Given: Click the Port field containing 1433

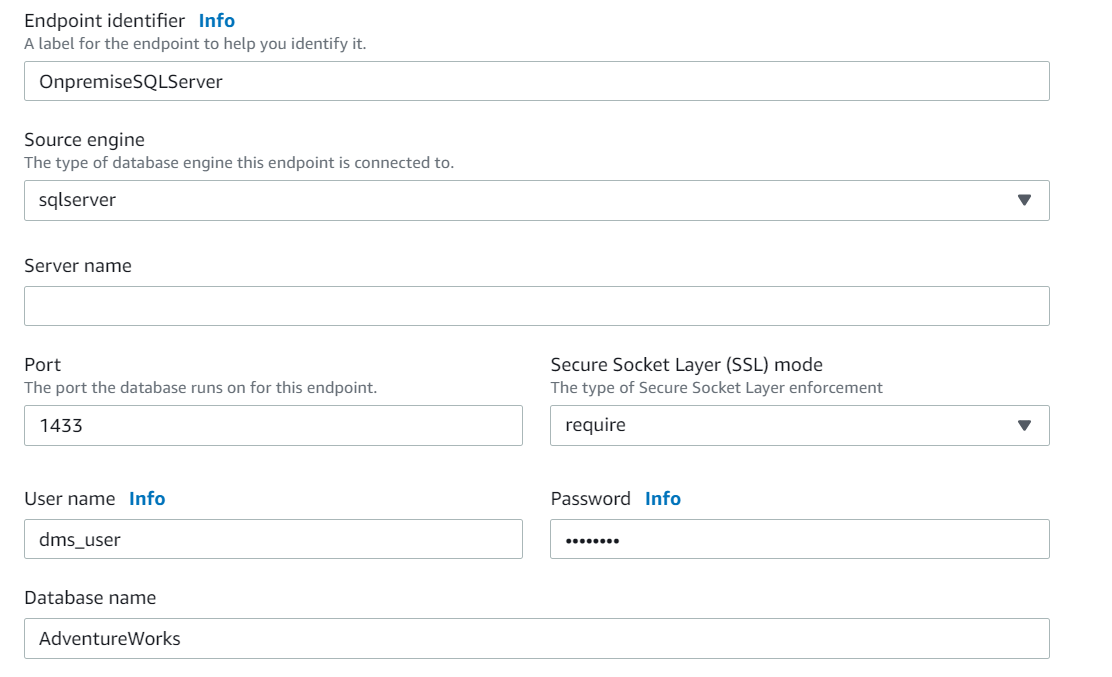Looking at the screenshot, I should pyautogui.click(x=273, y=425).
